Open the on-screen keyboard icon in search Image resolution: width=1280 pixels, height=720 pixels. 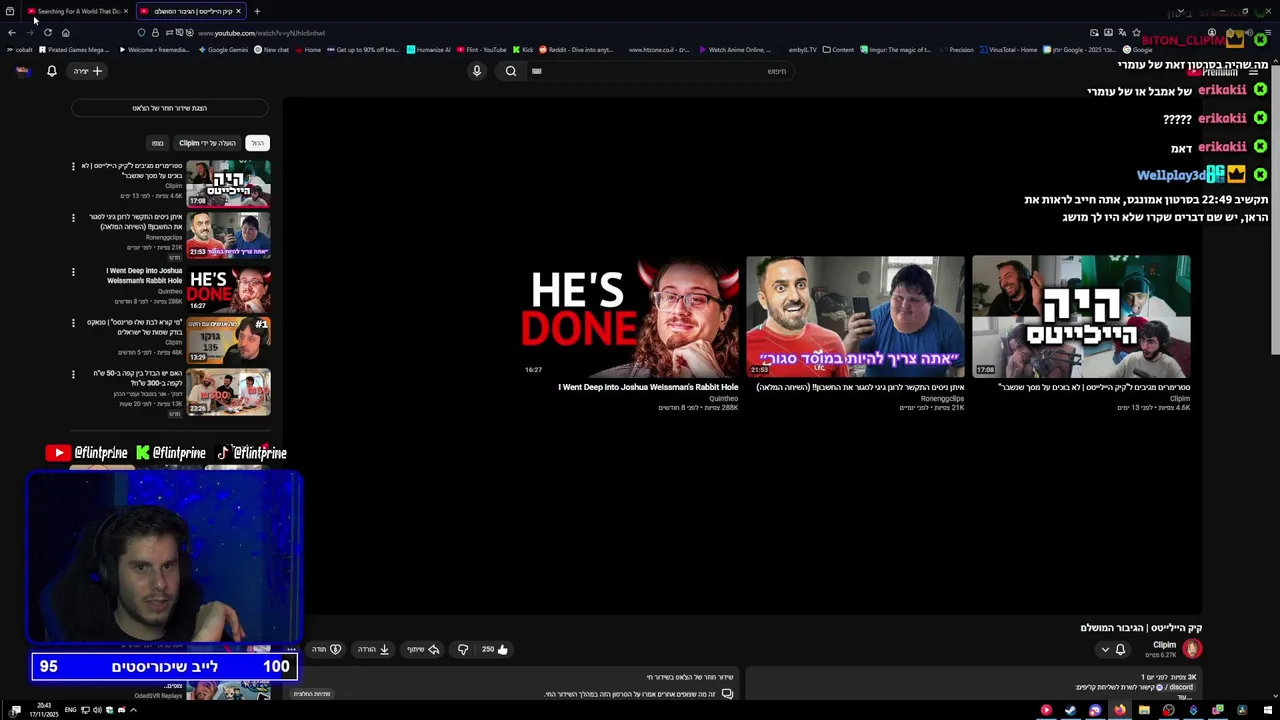pyautogui.click(x=537, y=71)
